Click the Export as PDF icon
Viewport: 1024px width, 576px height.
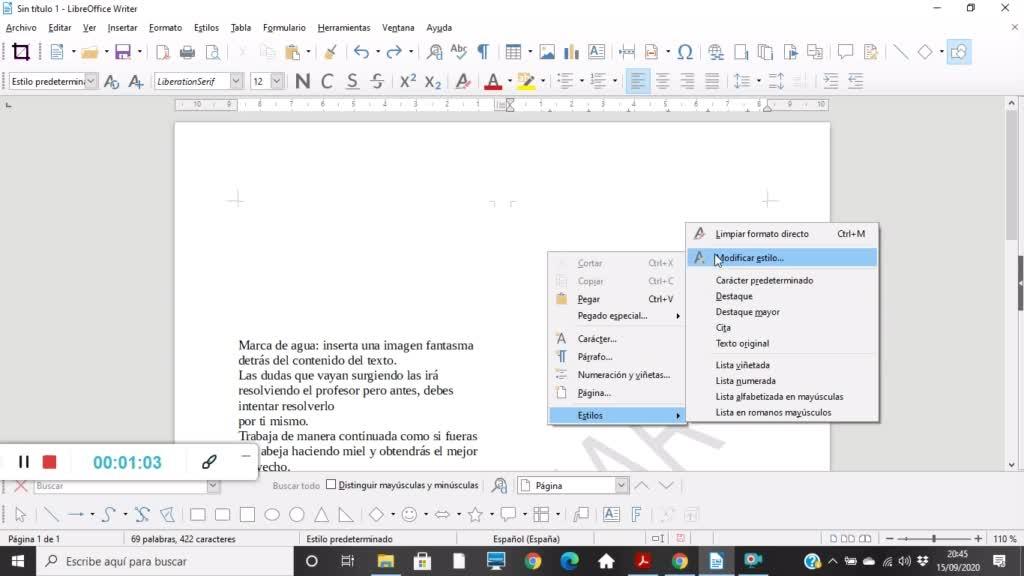pyautogui.click(x=163, y=52)
